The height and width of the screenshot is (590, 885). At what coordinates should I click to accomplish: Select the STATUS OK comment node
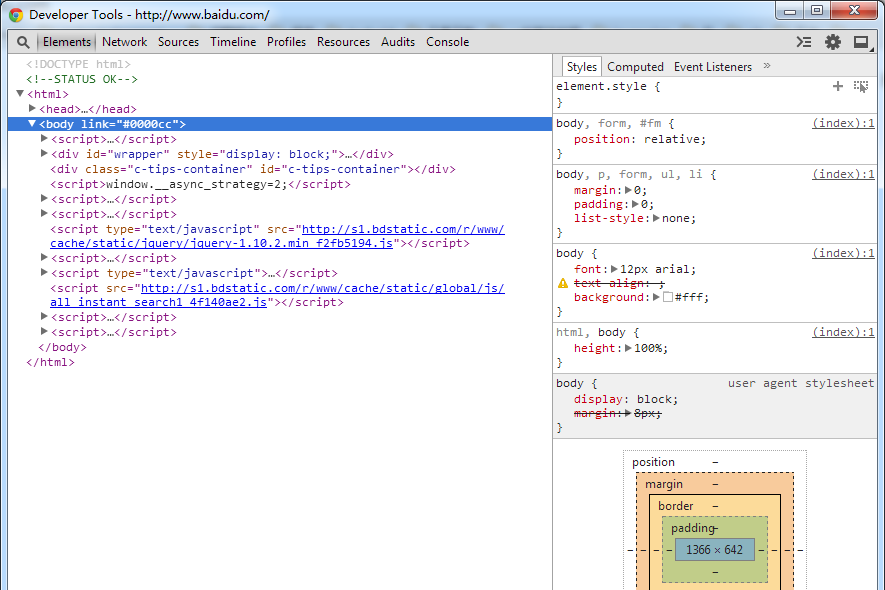[82, 79]
